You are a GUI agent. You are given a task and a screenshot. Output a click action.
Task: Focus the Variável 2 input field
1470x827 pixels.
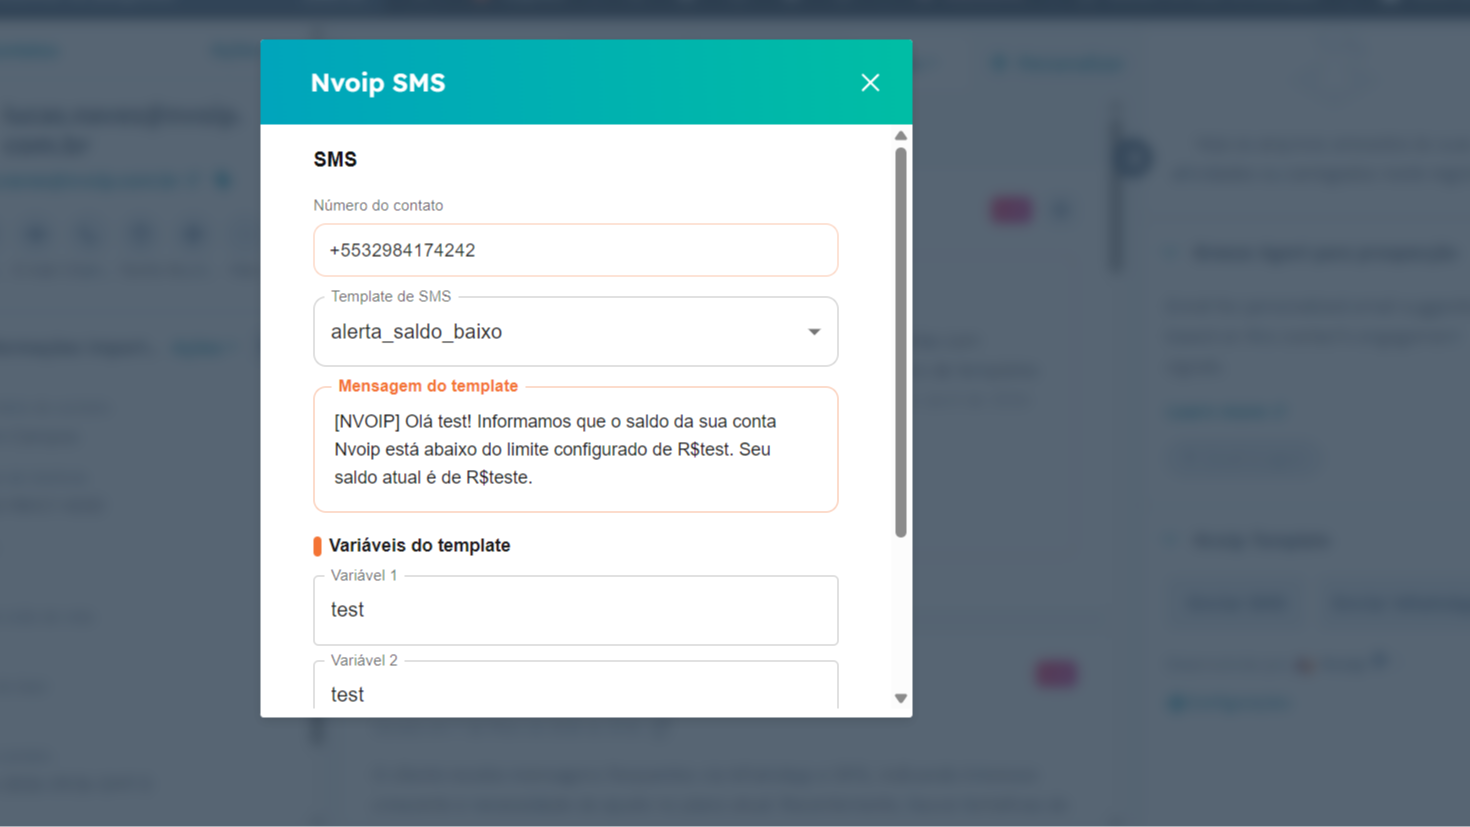coord(575,686)
